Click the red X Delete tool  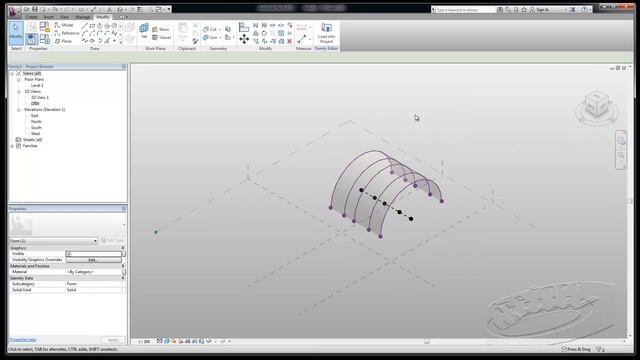click(x=289, y=41)
